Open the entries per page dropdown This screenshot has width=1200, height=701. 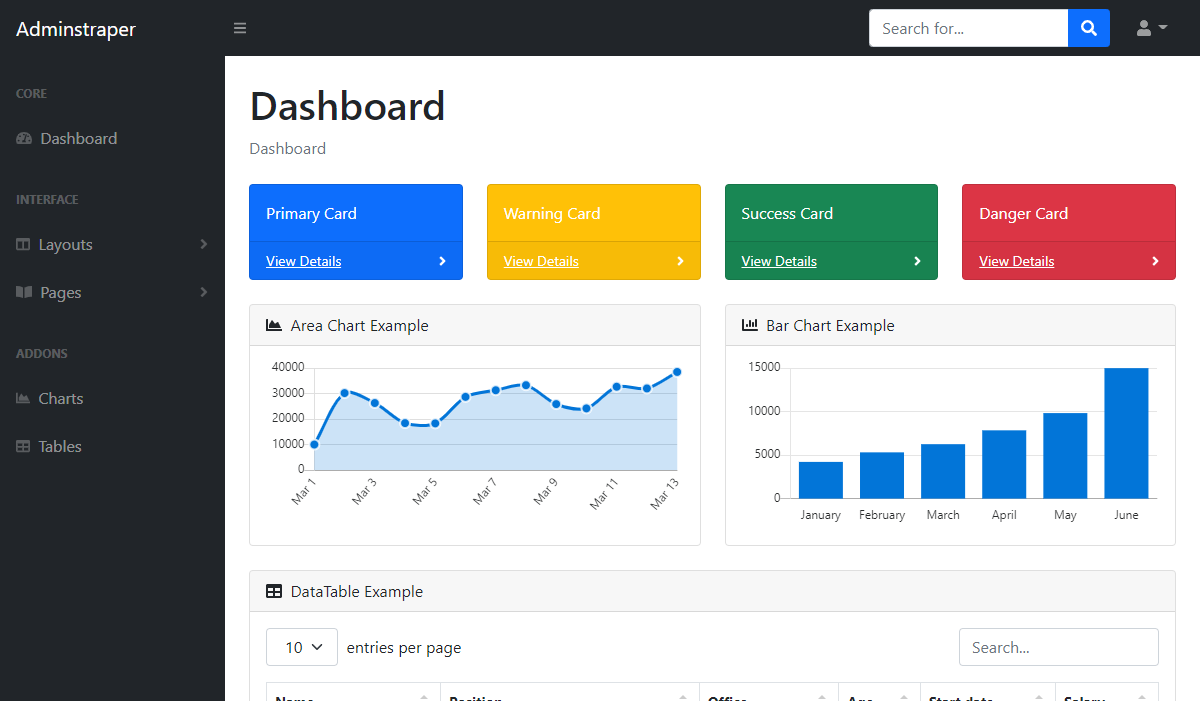[x=302, y=647]
